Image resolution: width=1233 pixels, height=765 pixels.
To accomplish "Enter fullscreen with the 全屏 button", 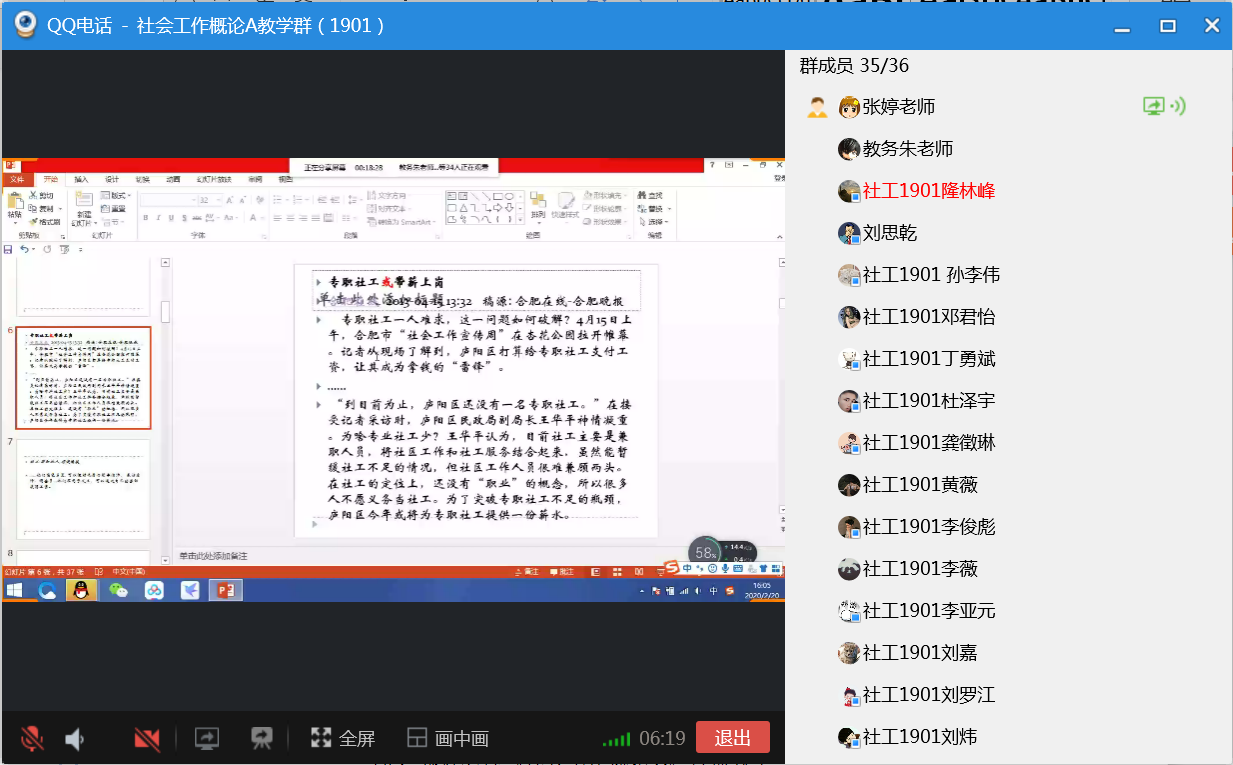I will click(343, 739).
